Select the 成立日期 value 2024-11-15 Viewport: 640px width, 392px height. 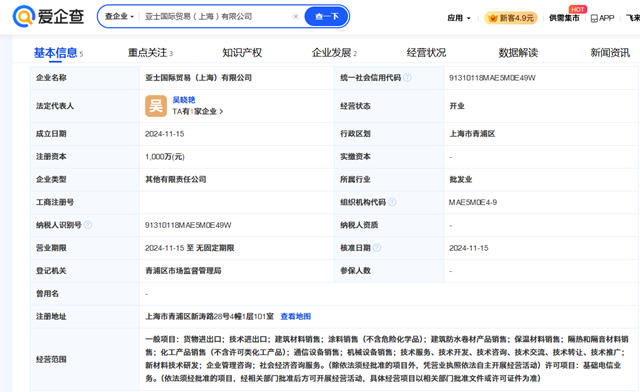click(164, 134)
